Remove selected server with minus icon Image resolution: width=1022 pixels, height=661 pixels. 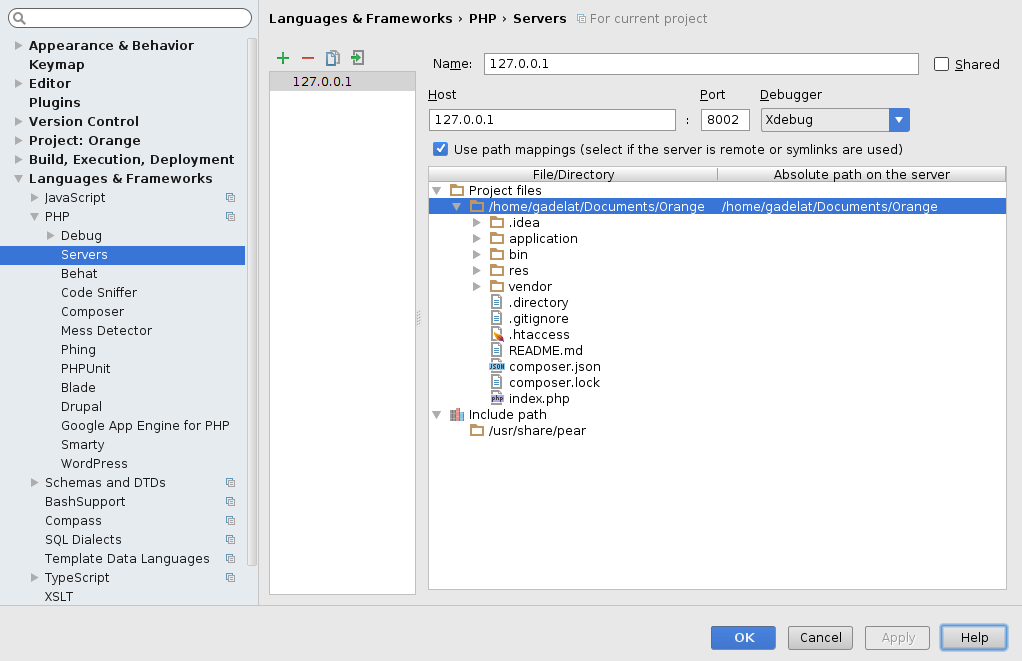point(308,58)
